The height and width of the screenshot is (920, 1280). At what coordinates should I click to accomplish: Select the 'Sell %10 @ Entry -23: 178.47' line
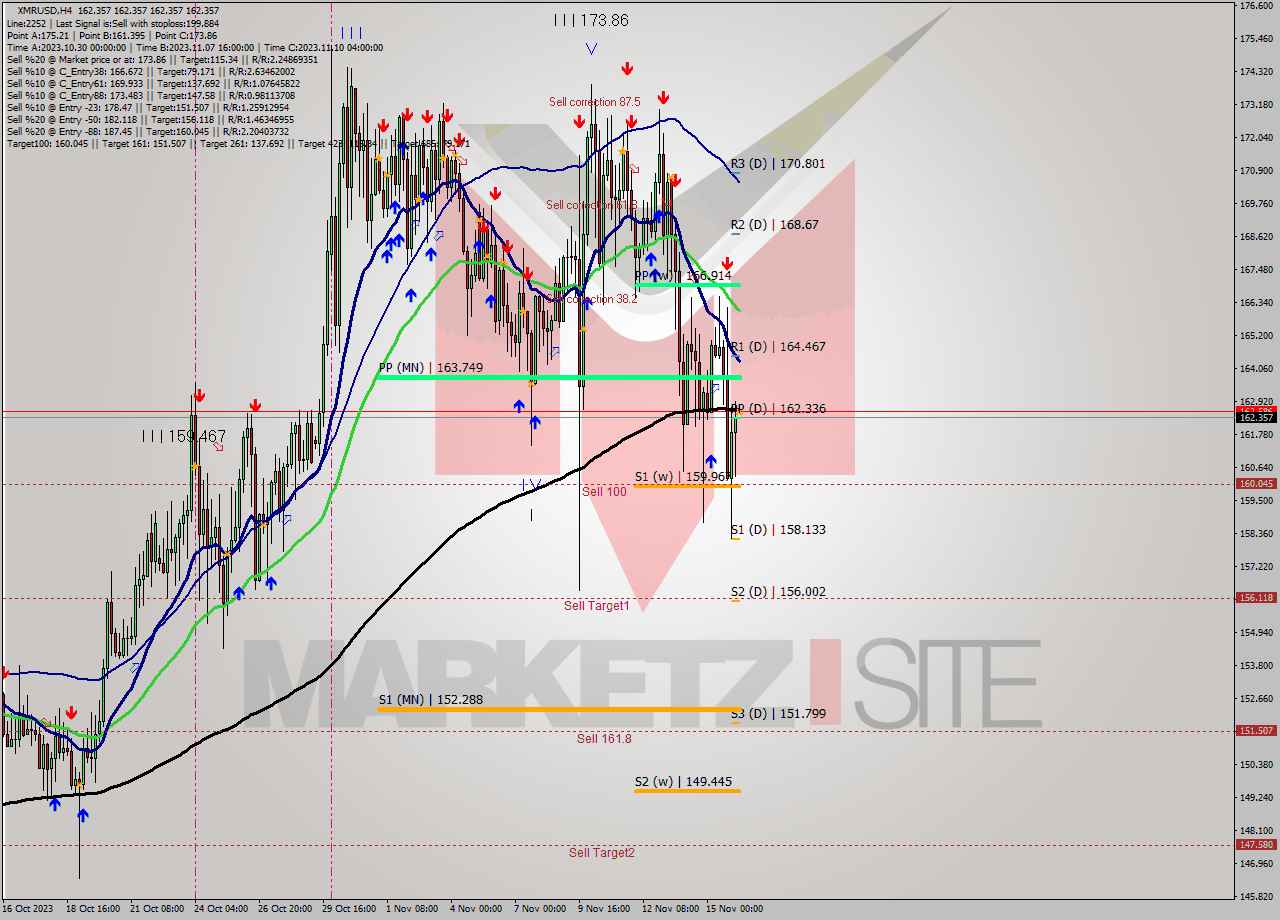coord(148,107)
